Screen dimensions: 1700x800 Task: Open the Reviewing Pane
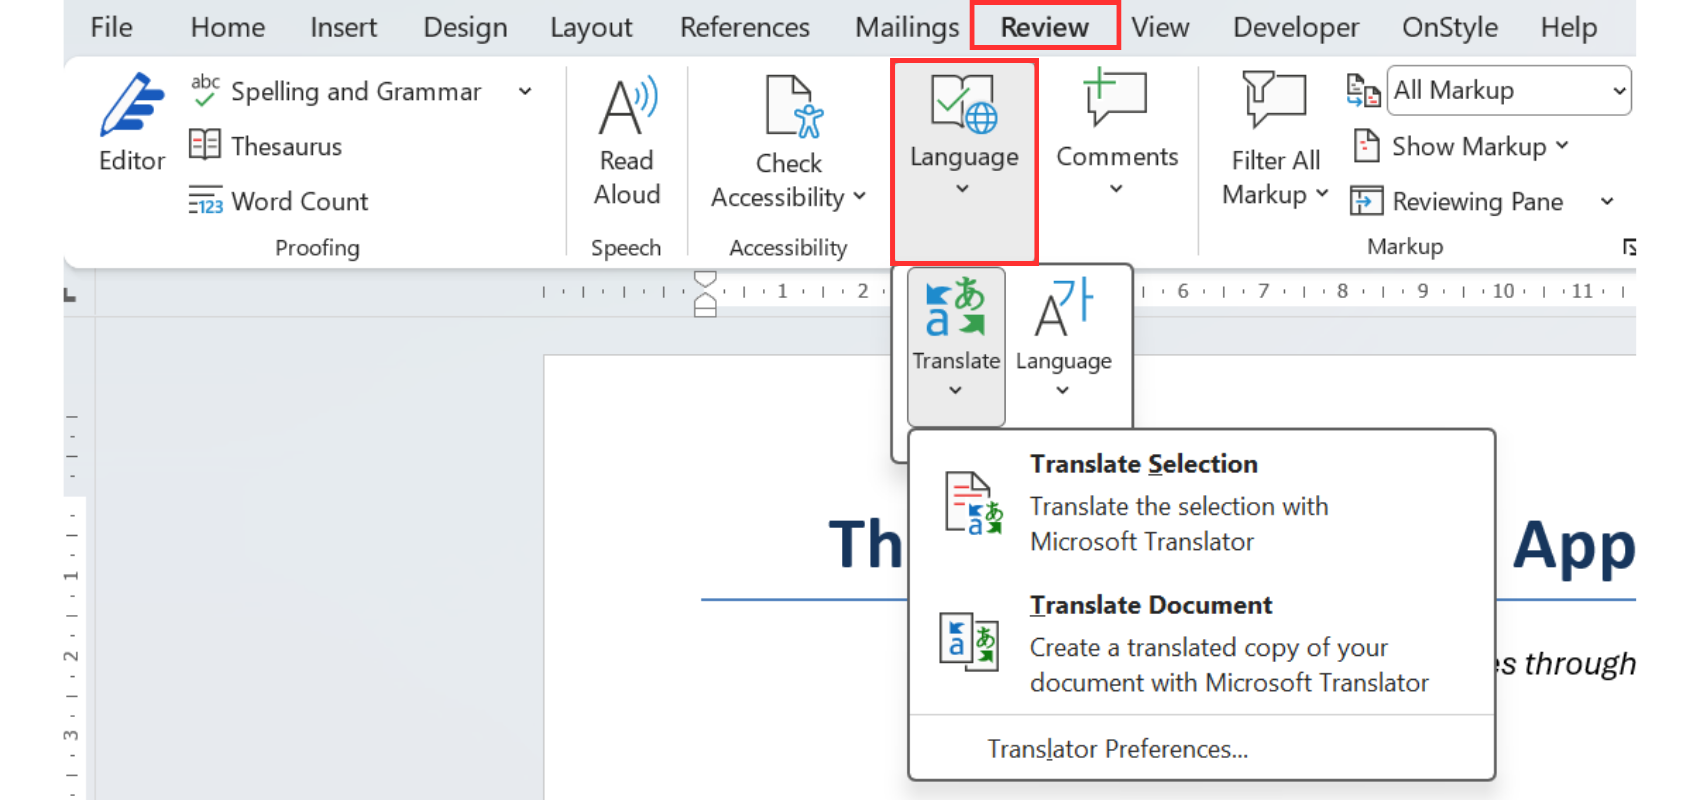pyautogui.click(x=1459, y=201)
